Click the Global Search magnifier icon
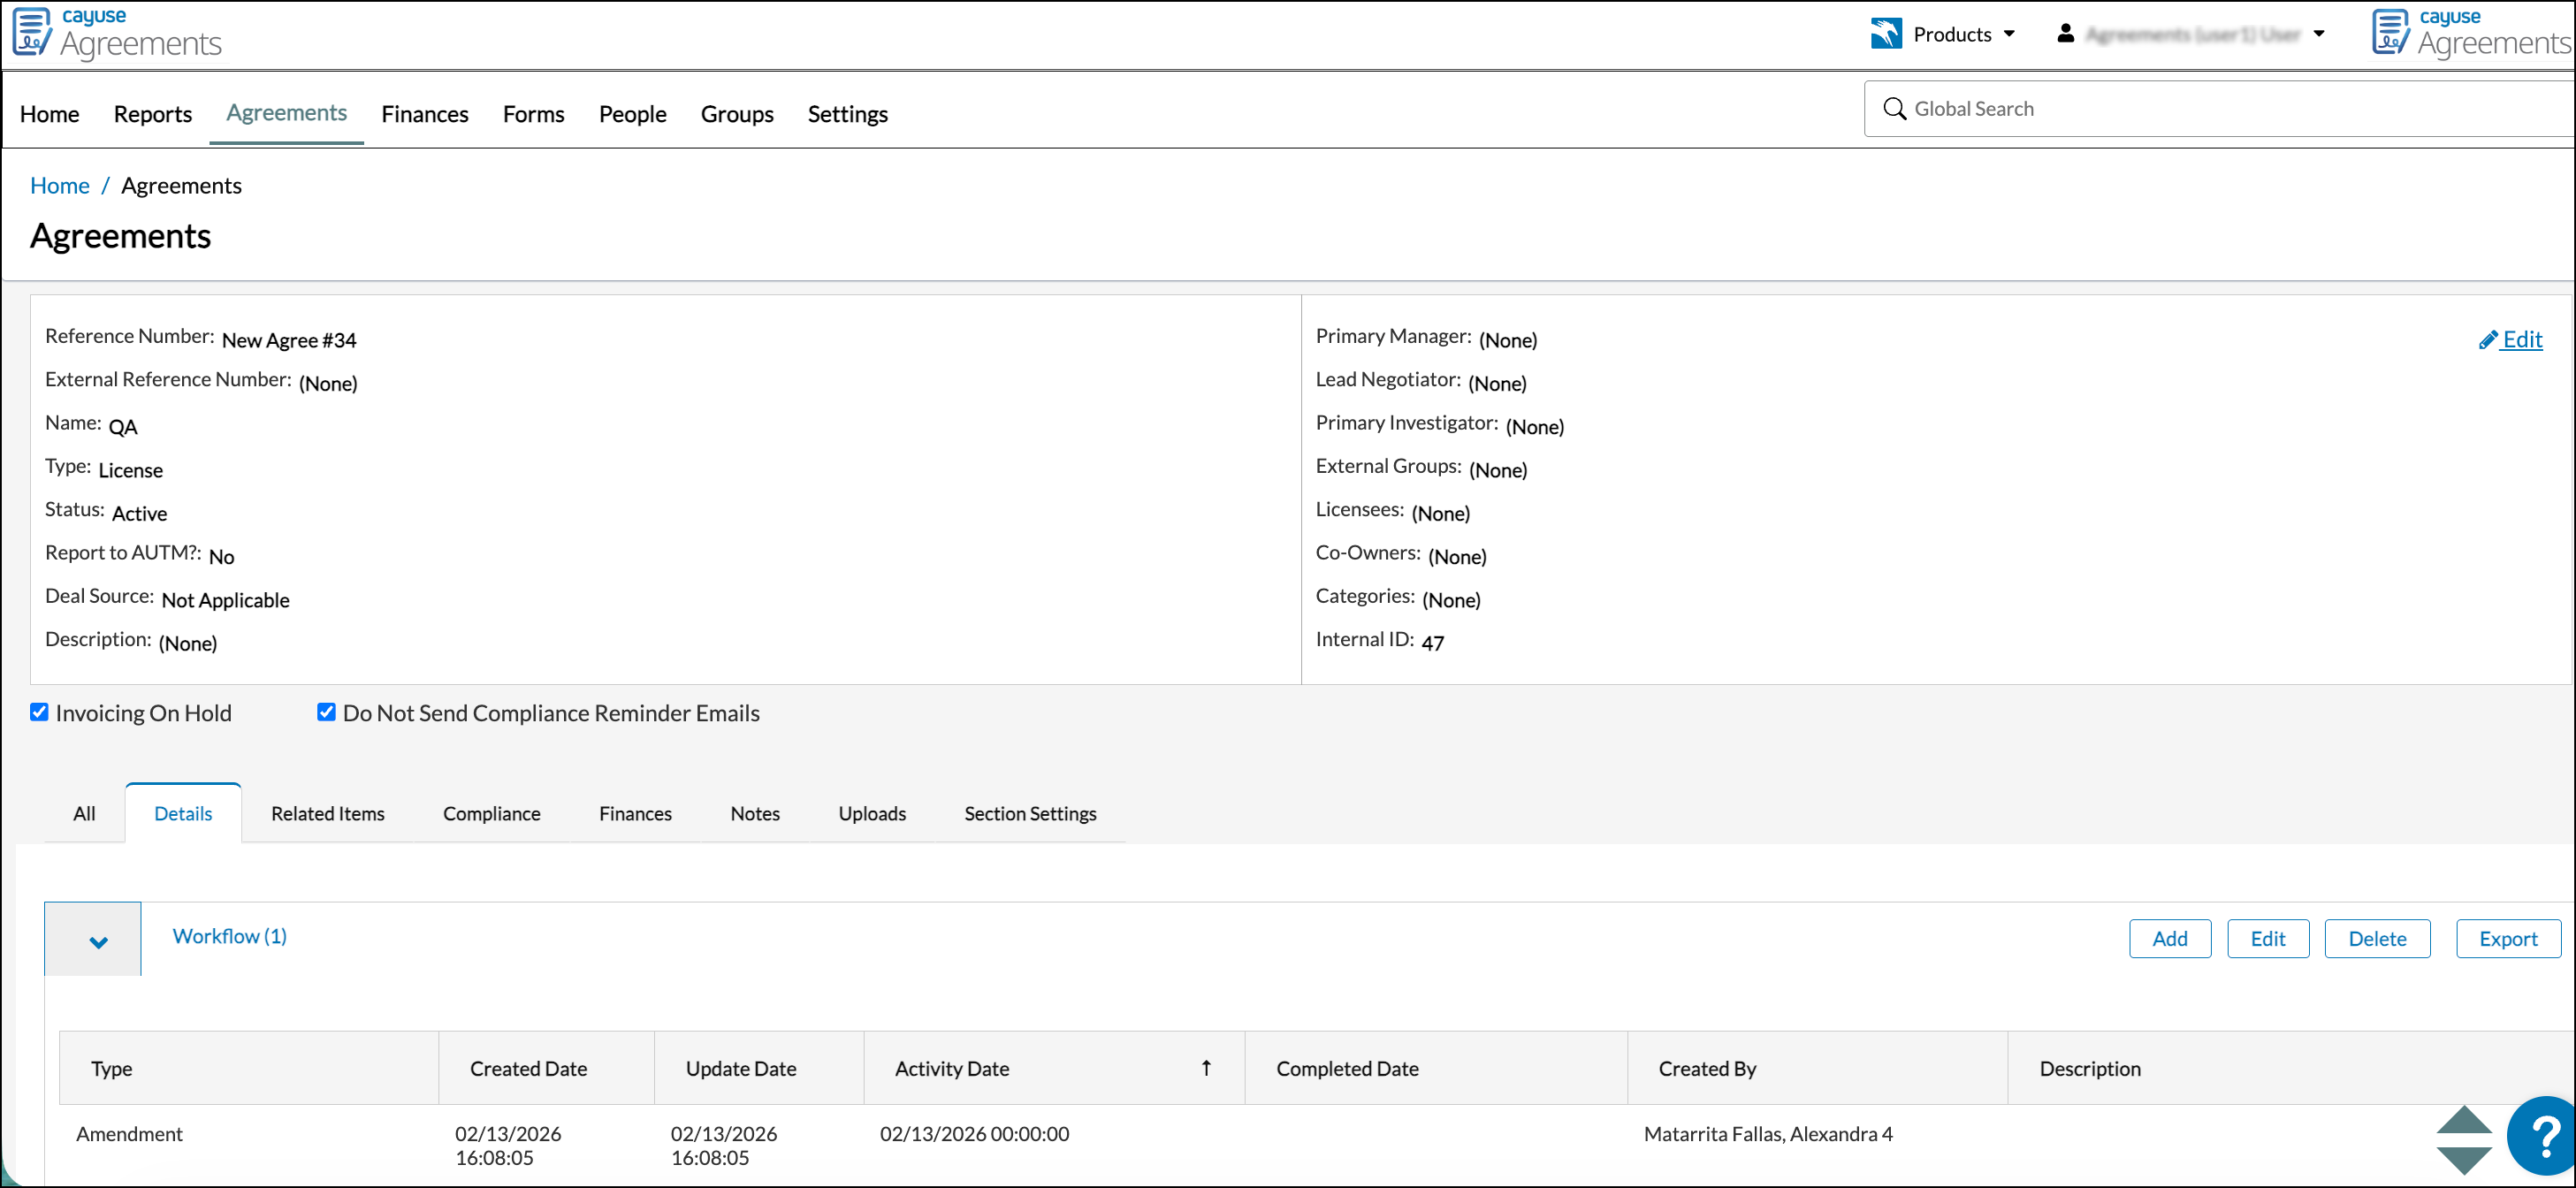This screenshot has height=1188, width=2576. click(x=1894, y=109)
